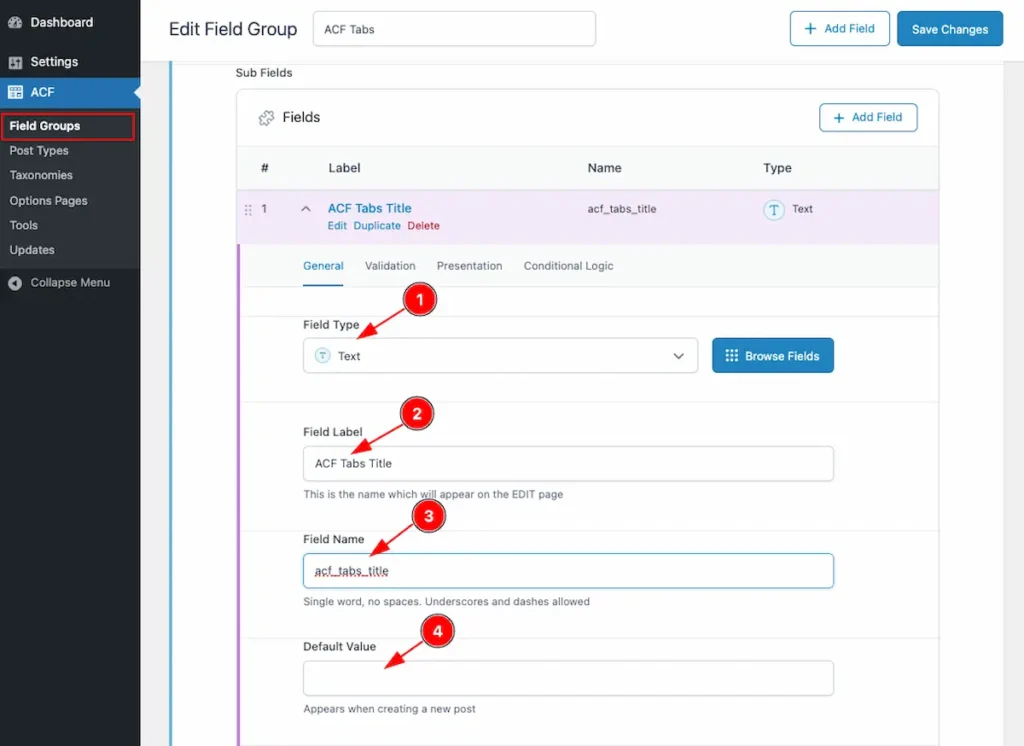Image resolution: width=1024 pixels, height=746 pixels.
Task: Click the Fields puzzle-piece icon
Action: click(266, 118)
